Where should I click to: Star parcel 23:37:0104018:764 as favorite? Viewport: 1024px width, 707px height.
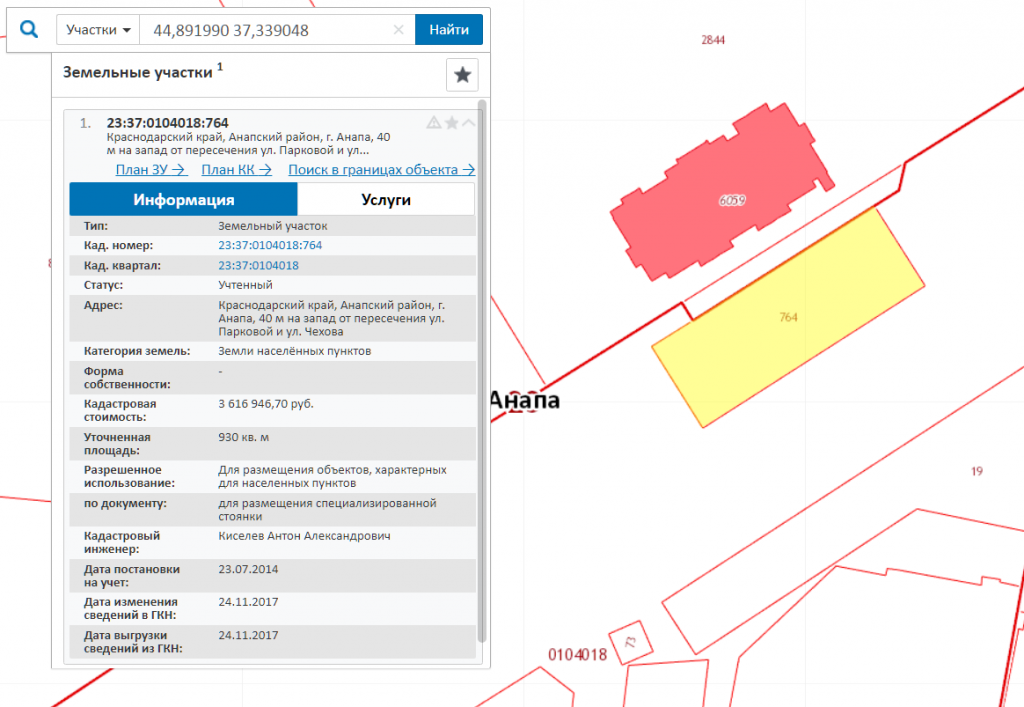451,123
